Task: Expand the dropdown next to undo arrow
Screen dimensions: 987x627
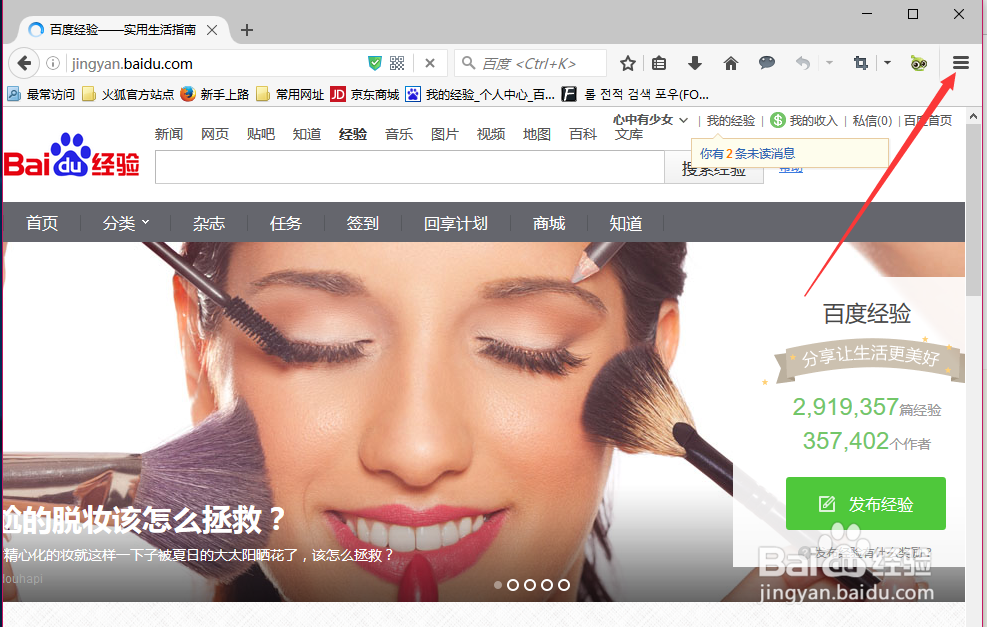Action: [829, 63]
